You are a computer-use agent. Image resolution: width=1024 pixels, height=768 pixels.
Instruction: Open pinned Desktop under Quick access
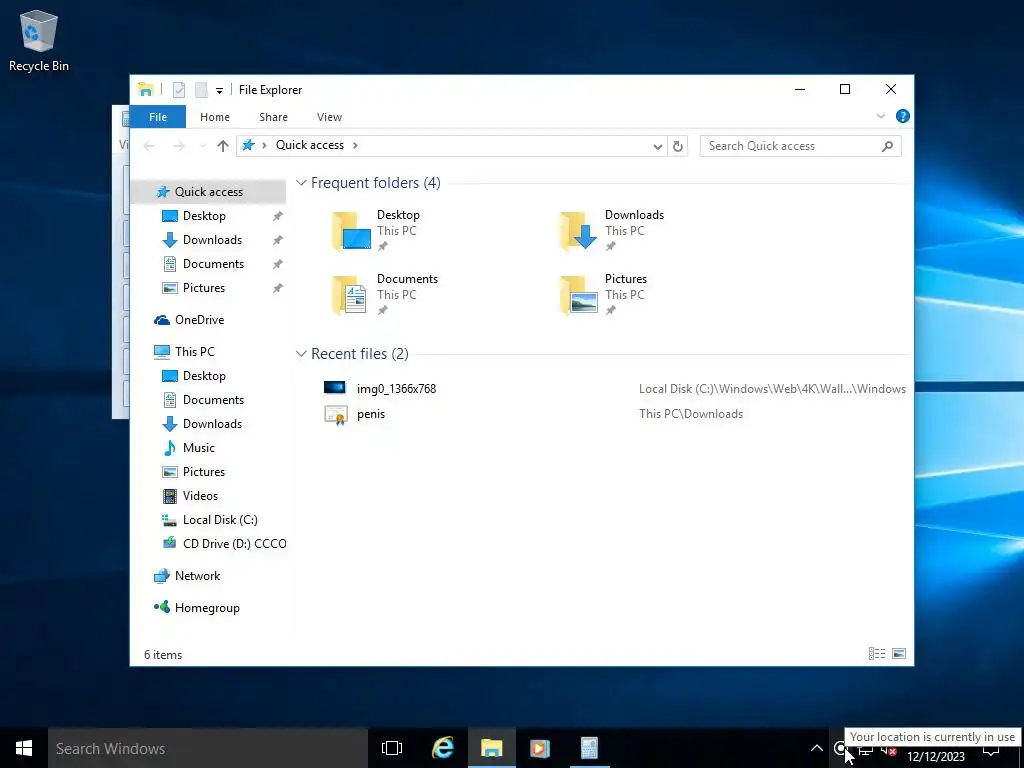(x=204, y=216)
